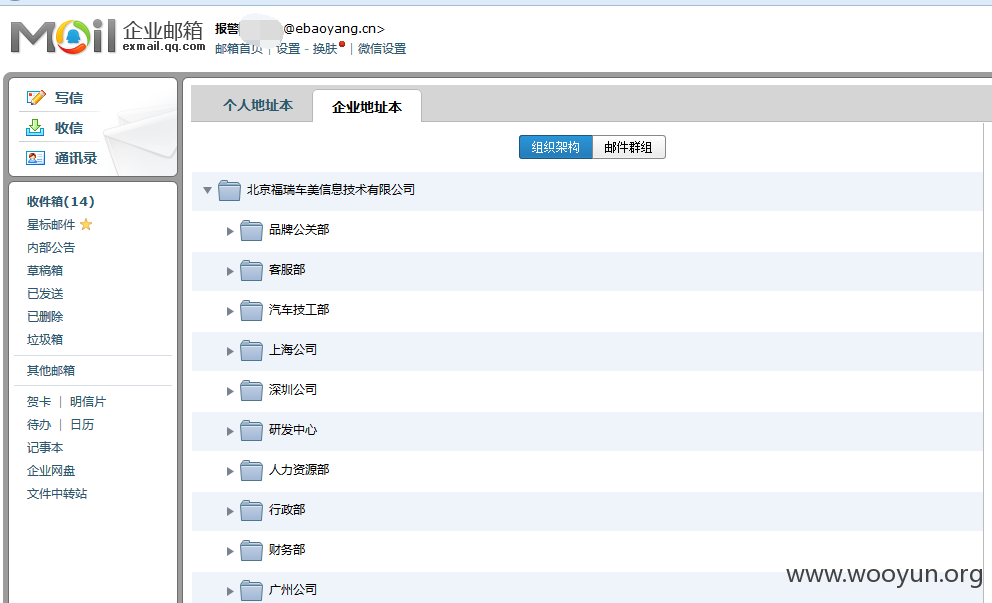Click the 行政部 folder icon
Image resolution: width=992 pixels, height=603 pixels.
[x=251, y=510]
